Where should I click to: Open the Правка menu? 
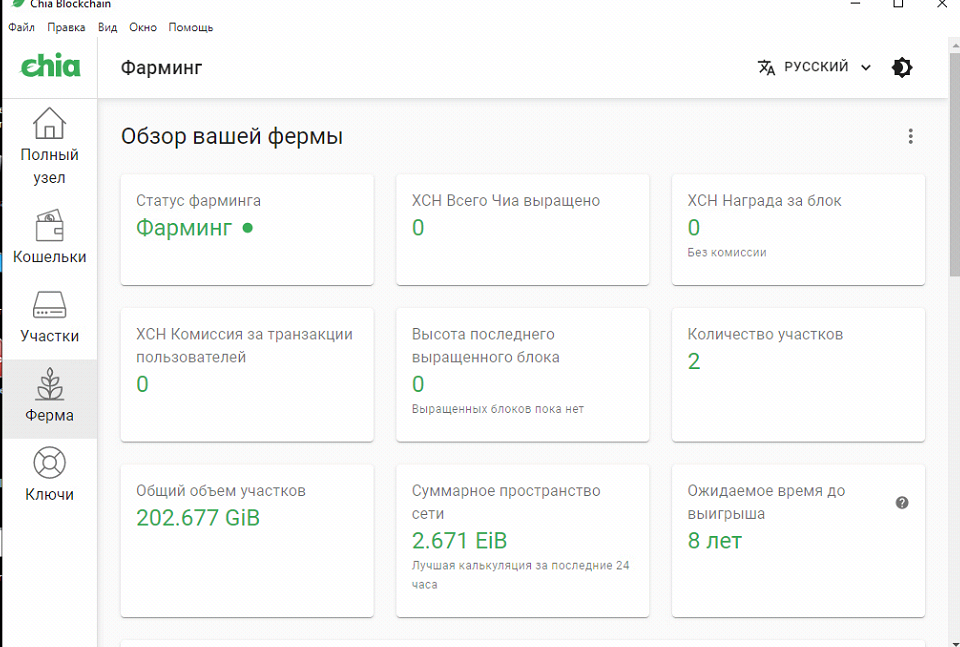[66, 28]
